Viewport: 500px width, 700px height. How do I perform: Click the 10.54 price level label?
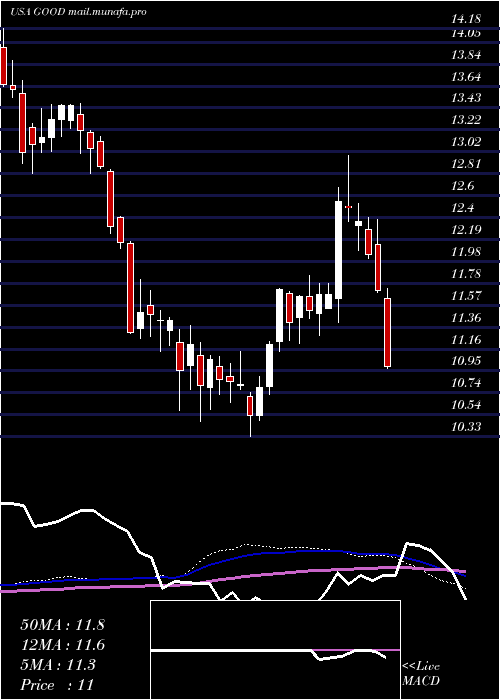click(x=466, y=405)
